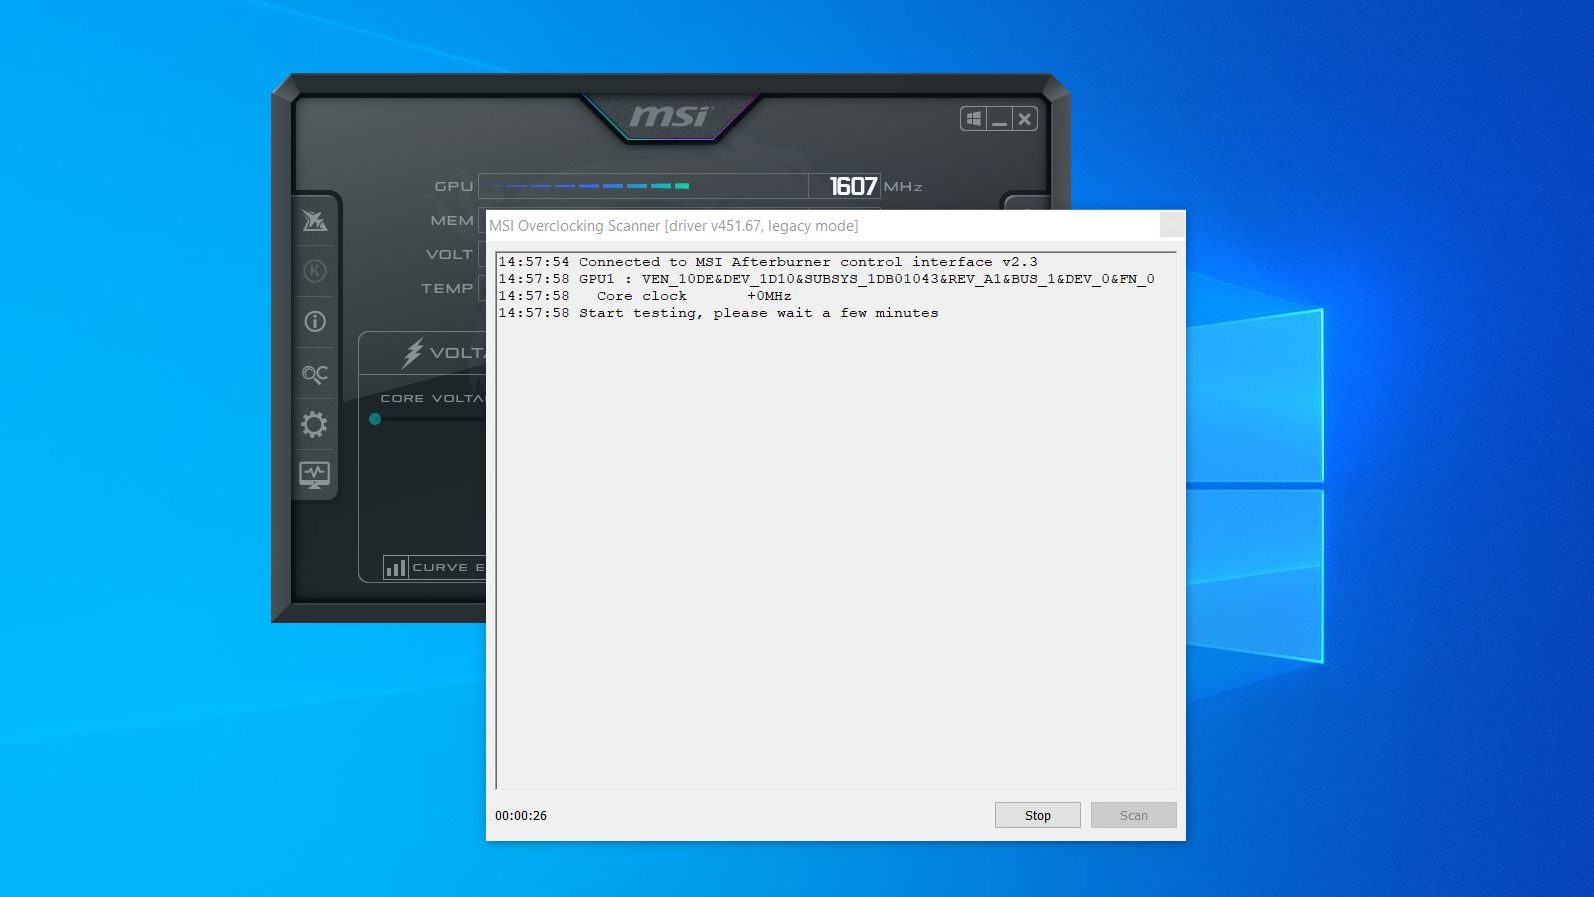
Task: Click the GPU clock usage bar
Action: (x=643, y=186)
